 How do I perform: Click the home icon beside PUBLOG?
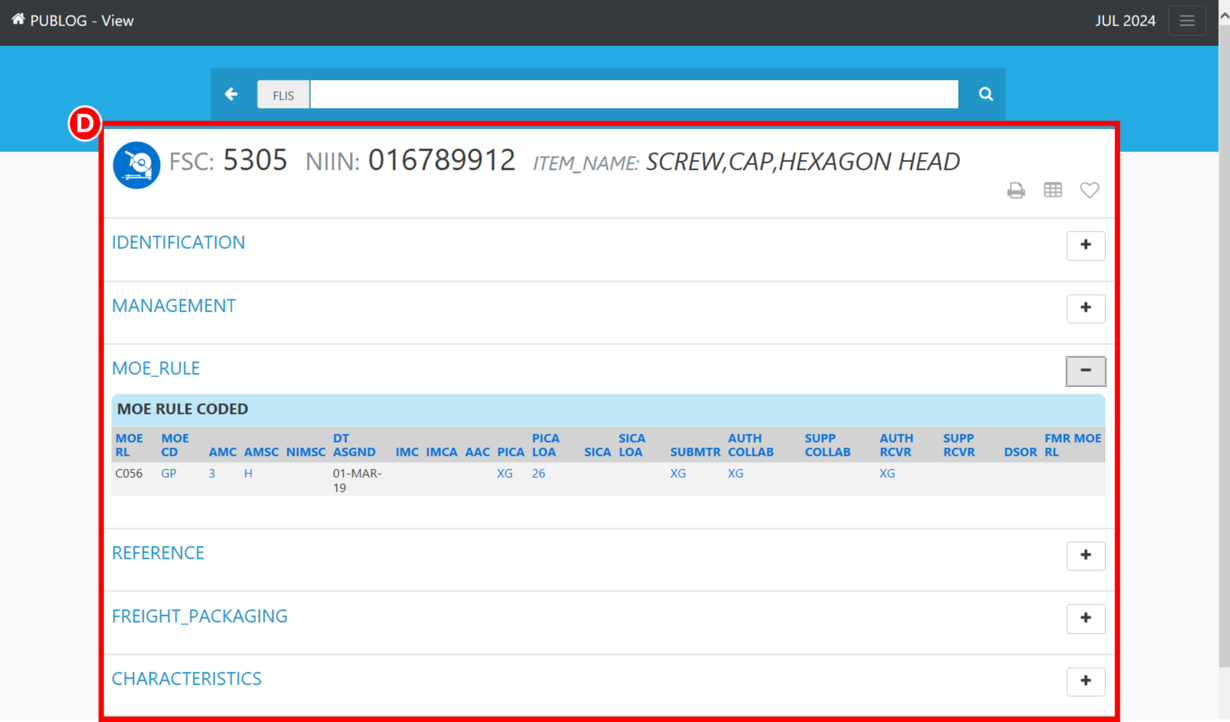tap(18, 19)
